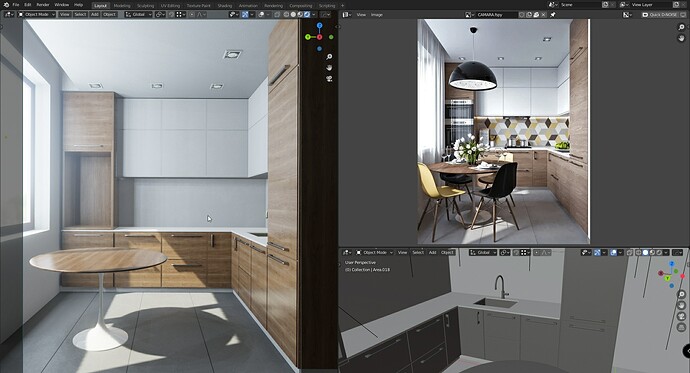Viewport: 690px width, 373px height.
Task: Click pan hand icon in image editor
Action: (x=681, y=38)
